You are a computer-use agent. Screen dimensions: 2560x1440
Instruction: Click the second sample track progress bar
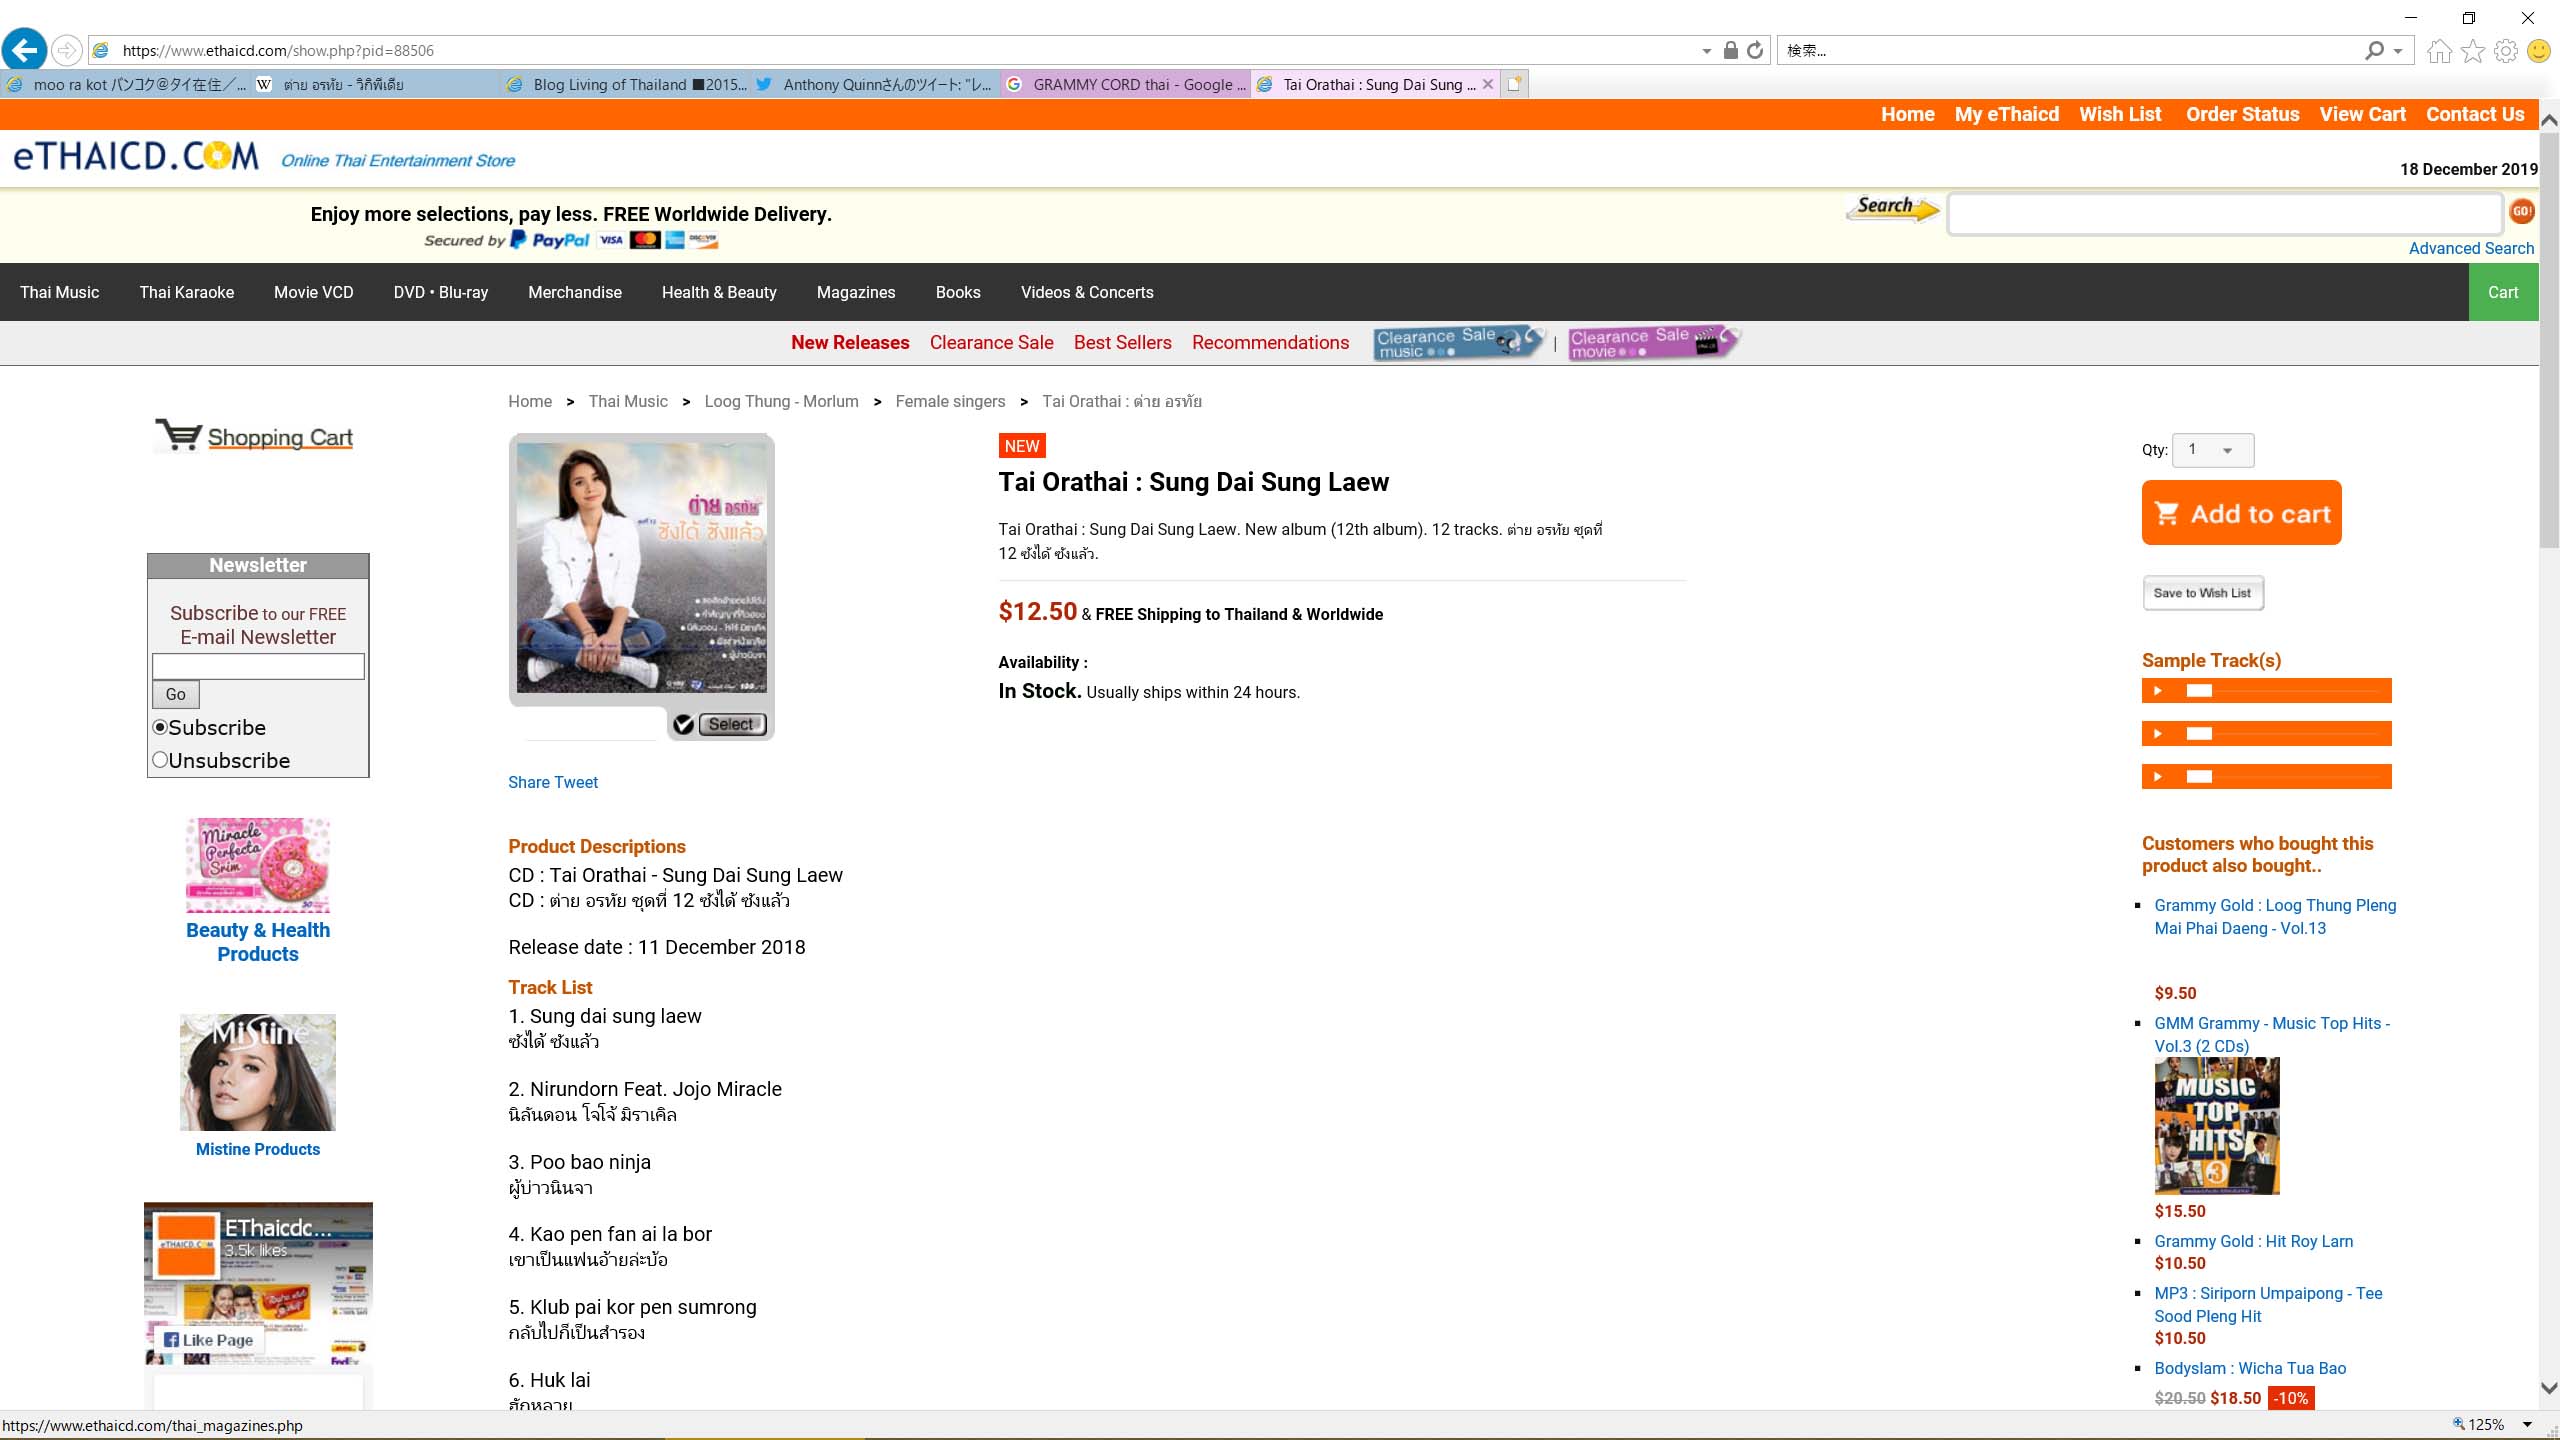2285,734
